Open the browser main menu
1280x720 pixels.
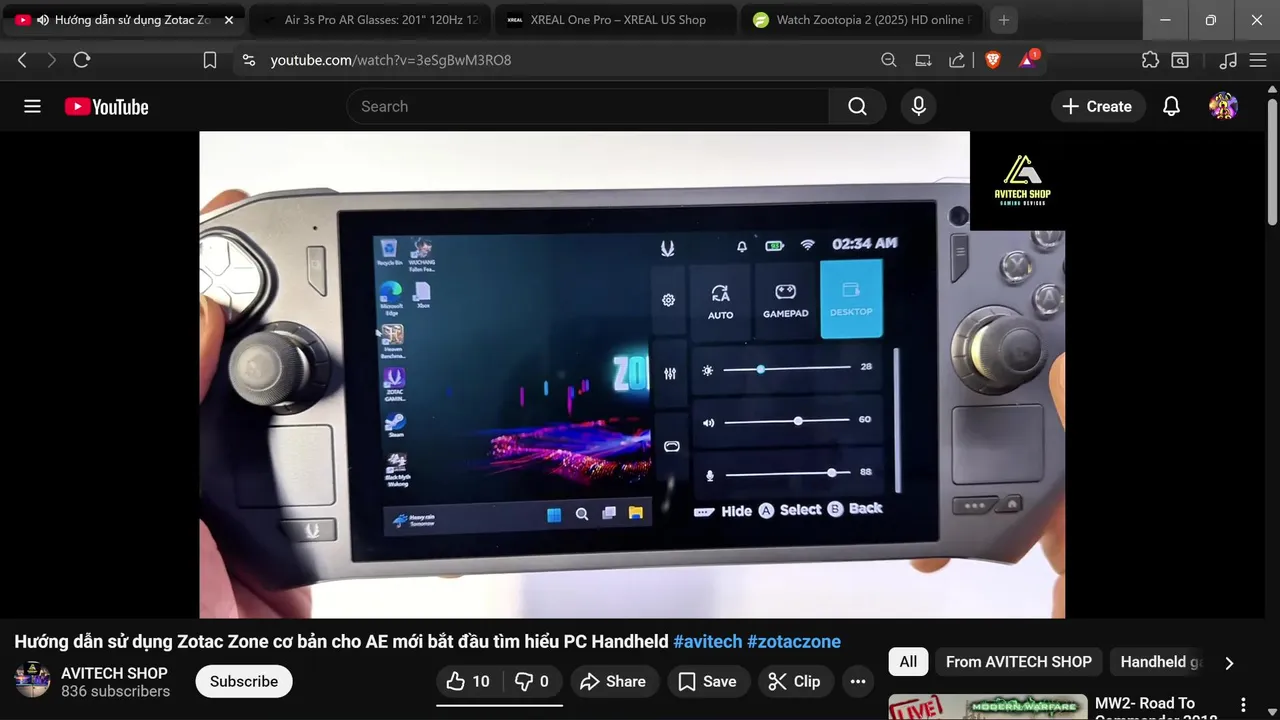pos(1258,60)
